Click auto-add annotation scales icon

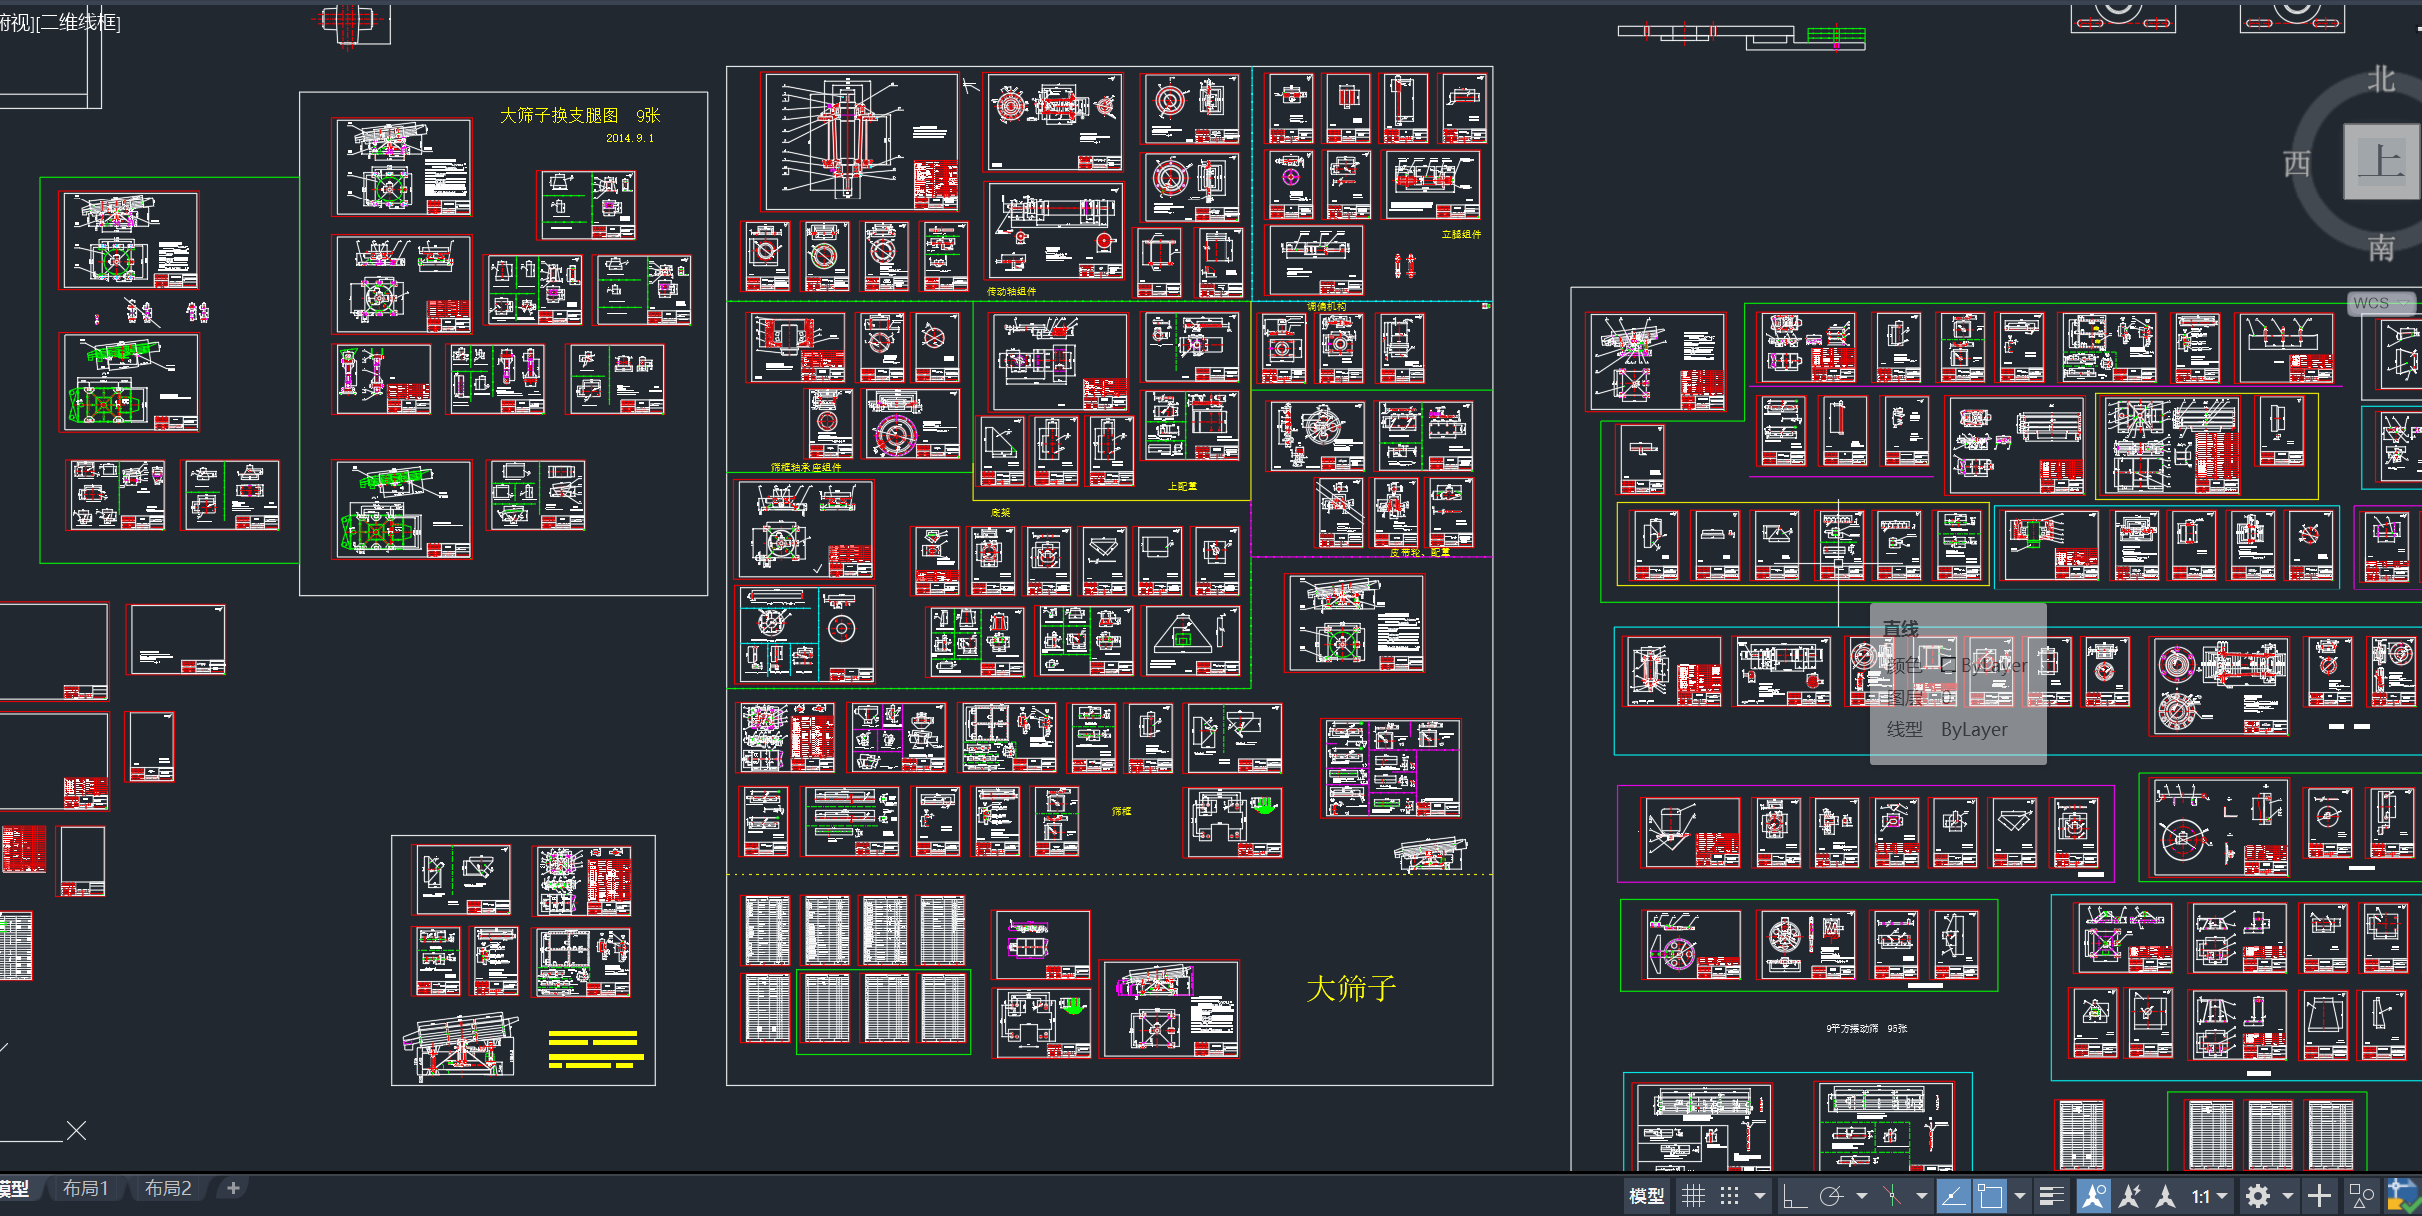pyautogui.click(x=2130, y=1196)
